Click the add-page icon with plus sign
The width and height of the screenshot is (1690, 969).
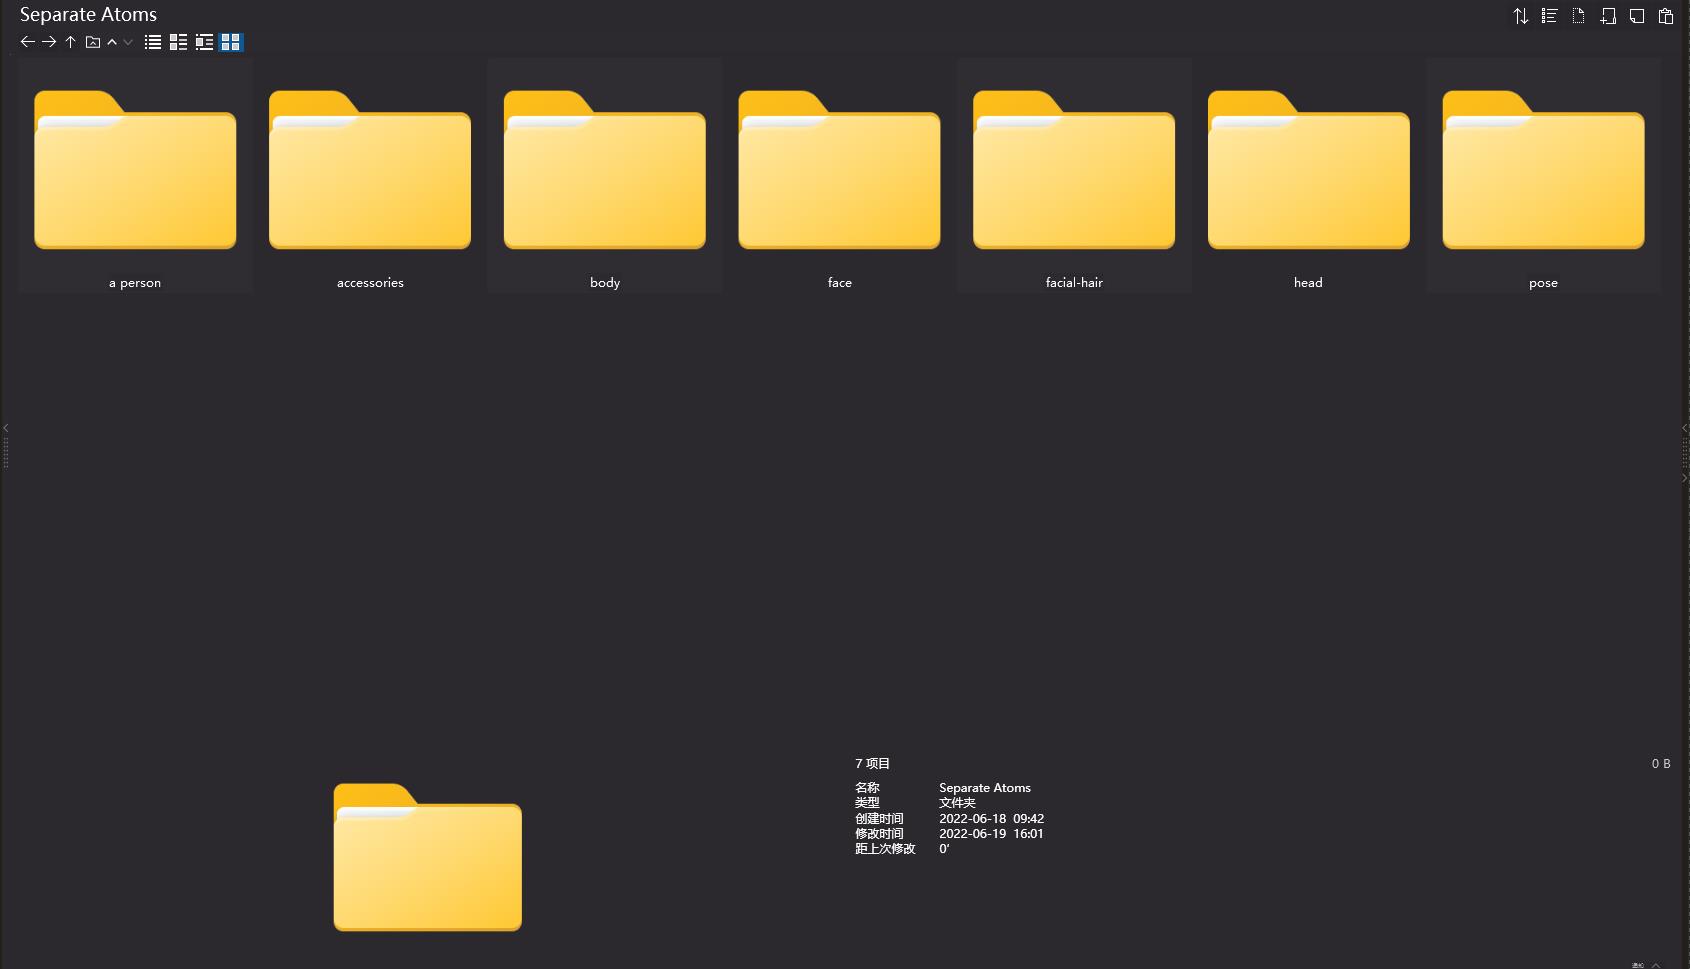pos(1608,16)
